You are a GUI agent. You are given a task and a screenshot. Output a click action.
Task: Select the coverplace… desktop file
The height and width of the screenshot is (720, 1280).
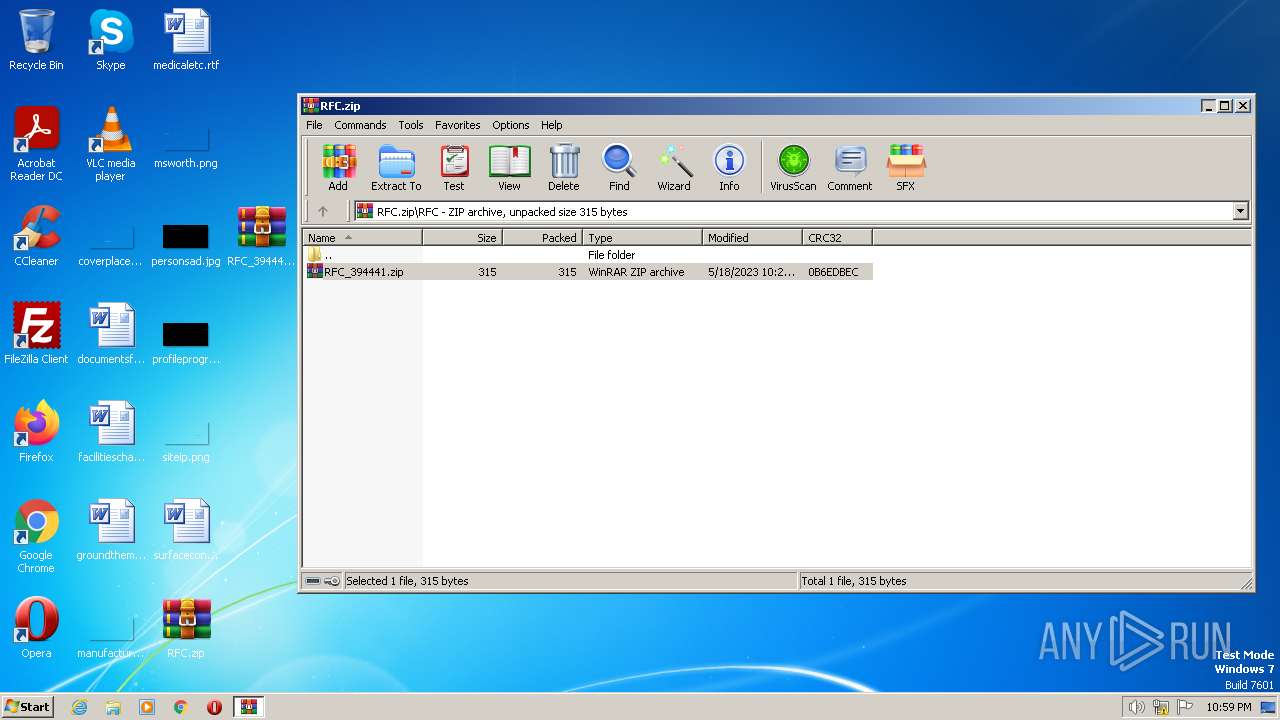tap(110, 243)
